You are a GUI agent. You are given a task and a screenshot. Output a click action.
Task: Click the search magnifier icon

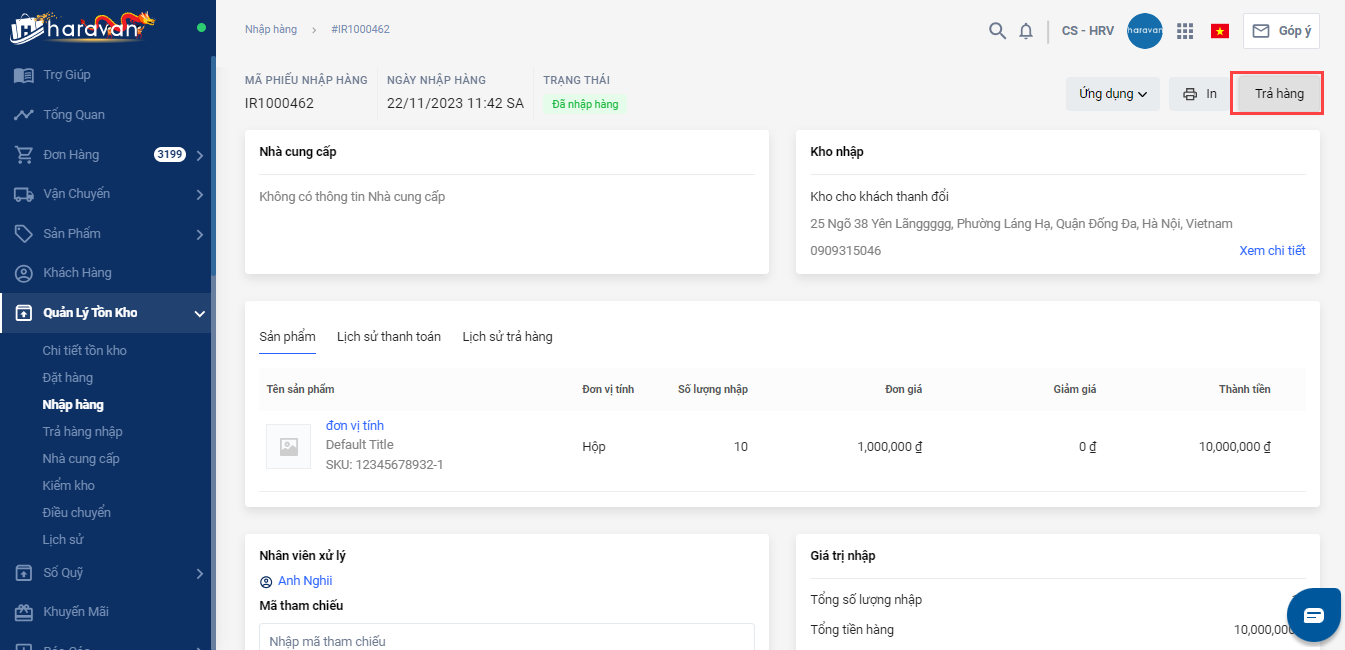[x=997, y=31]
